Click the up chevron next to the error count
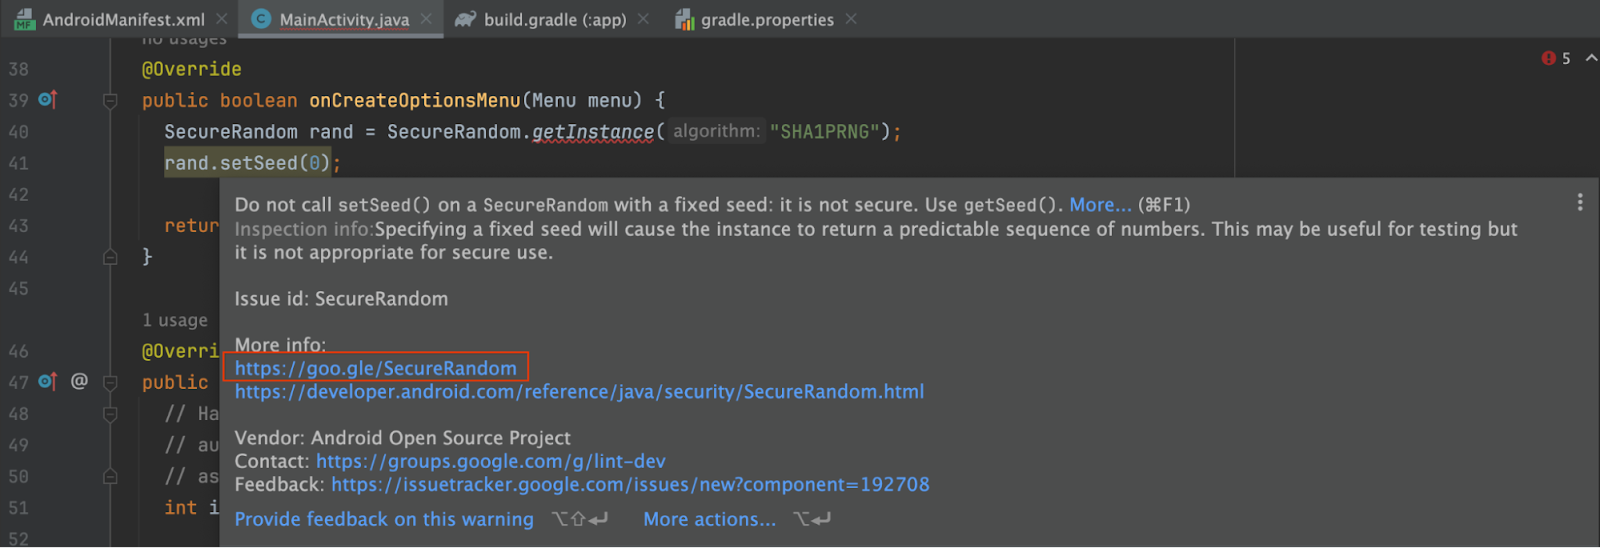The width and height of the screenshot is (1600, 548). pos(1590,58)
